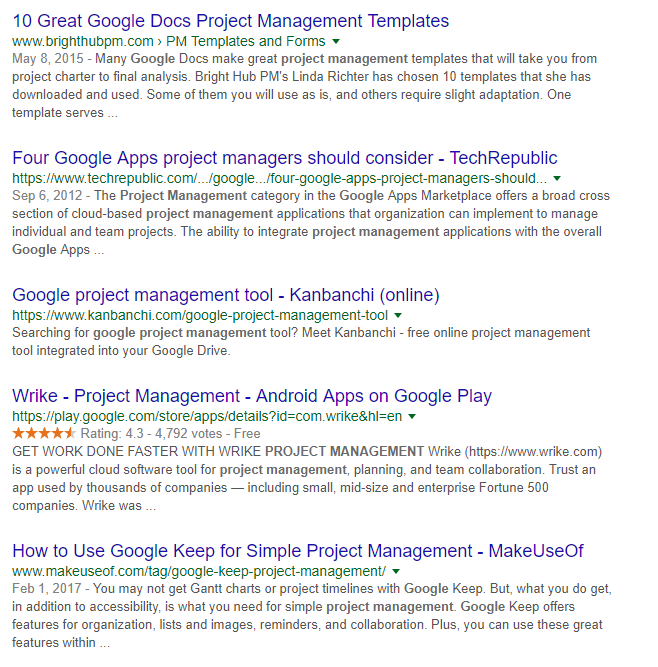Expand dropdown arrow next to play.google.com URL

412,416
